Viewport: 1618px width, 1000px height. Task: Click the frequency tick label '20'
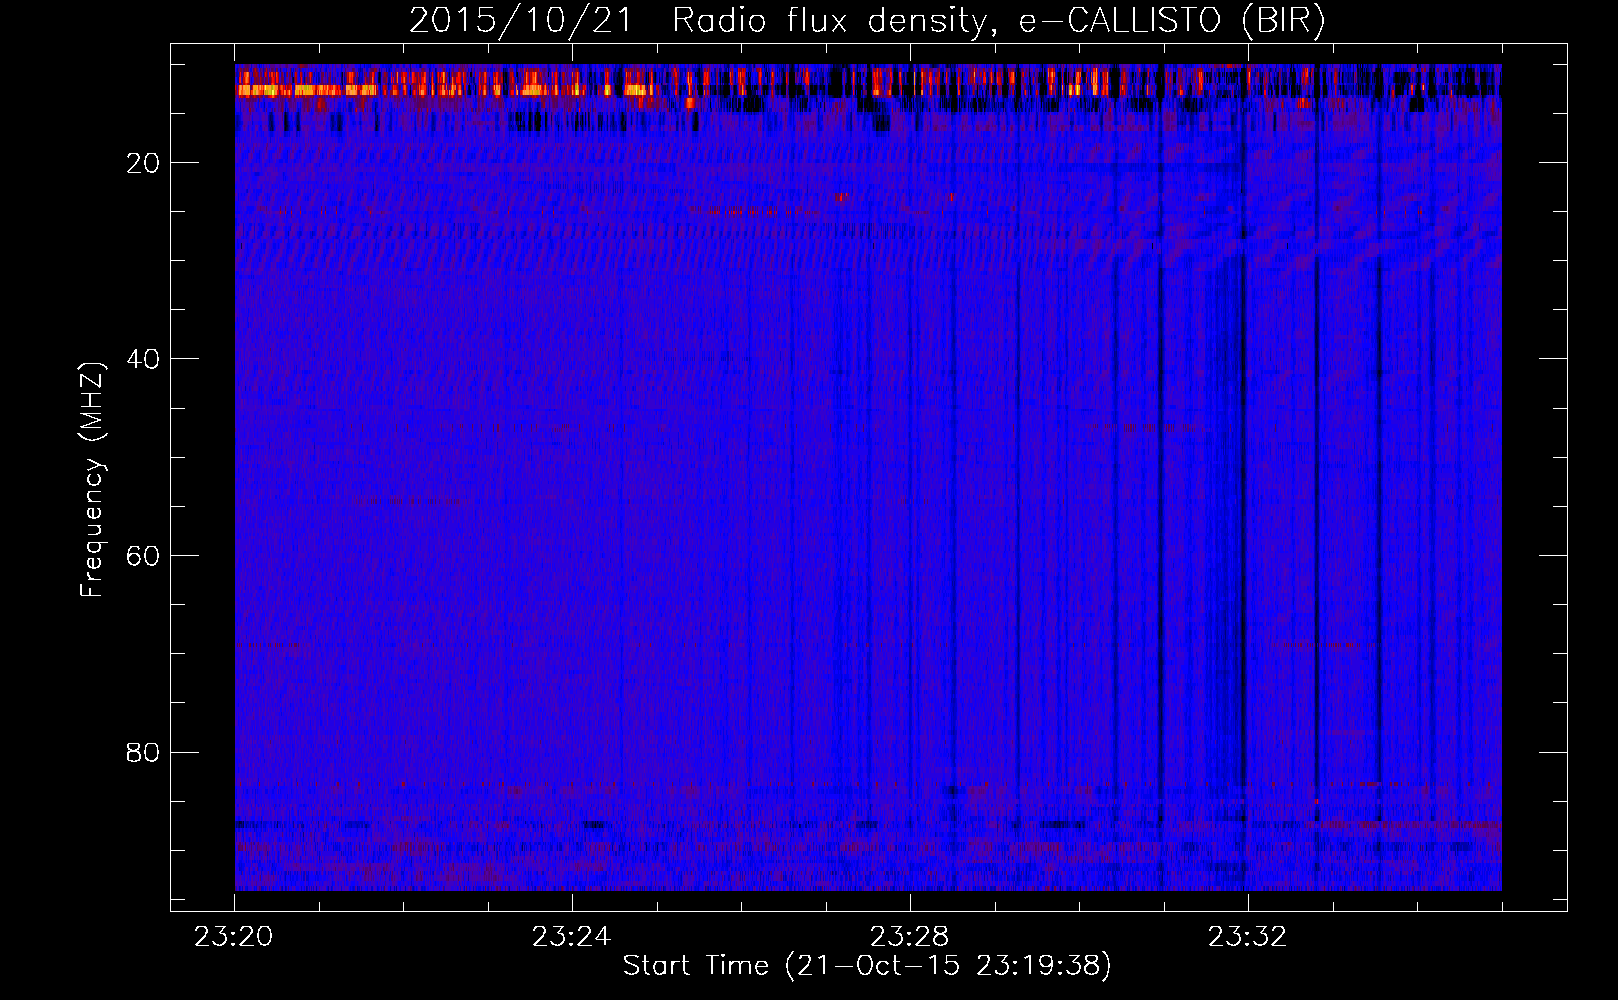coord(143,163)
